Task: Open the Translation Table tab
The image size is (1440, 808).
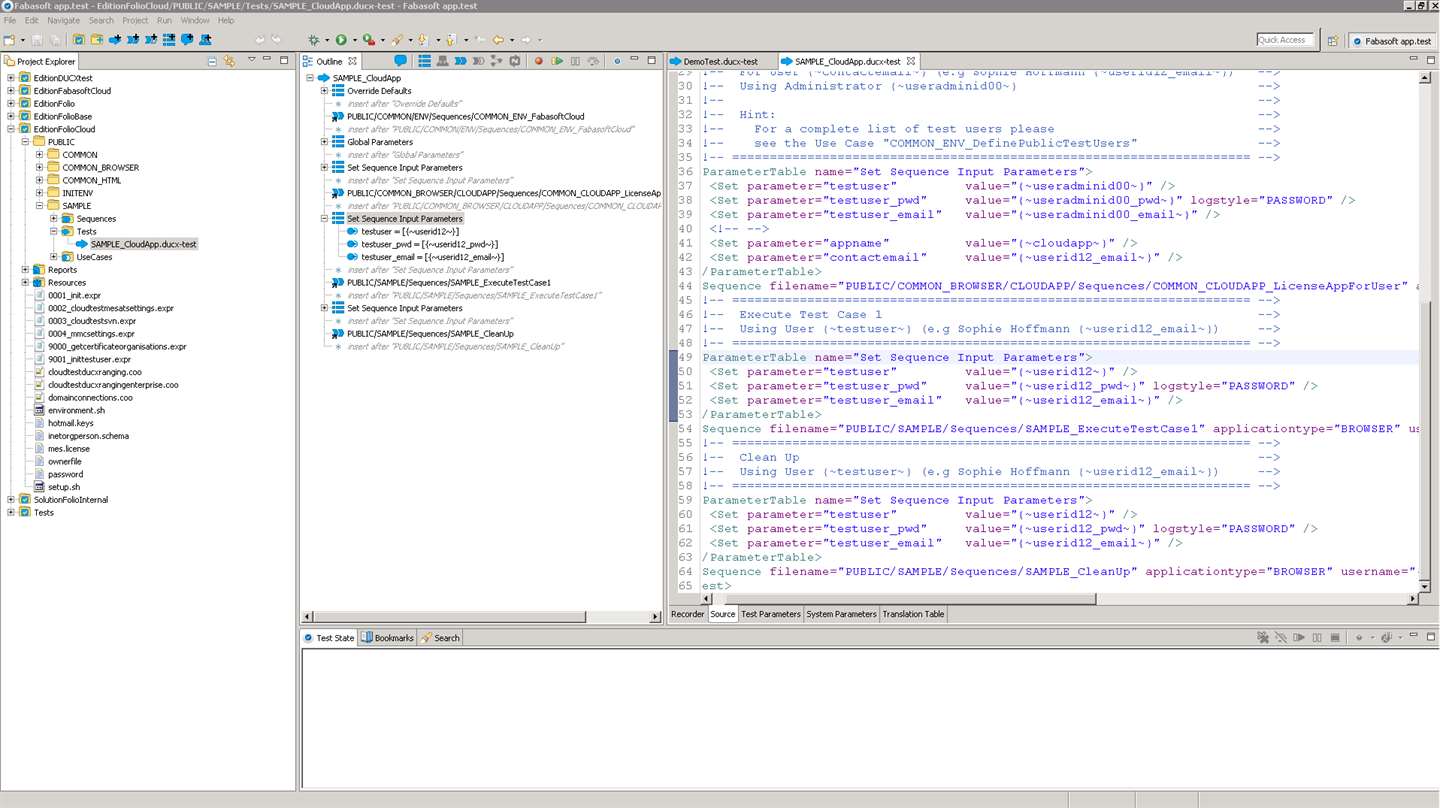Action: (x=913, y=614)
